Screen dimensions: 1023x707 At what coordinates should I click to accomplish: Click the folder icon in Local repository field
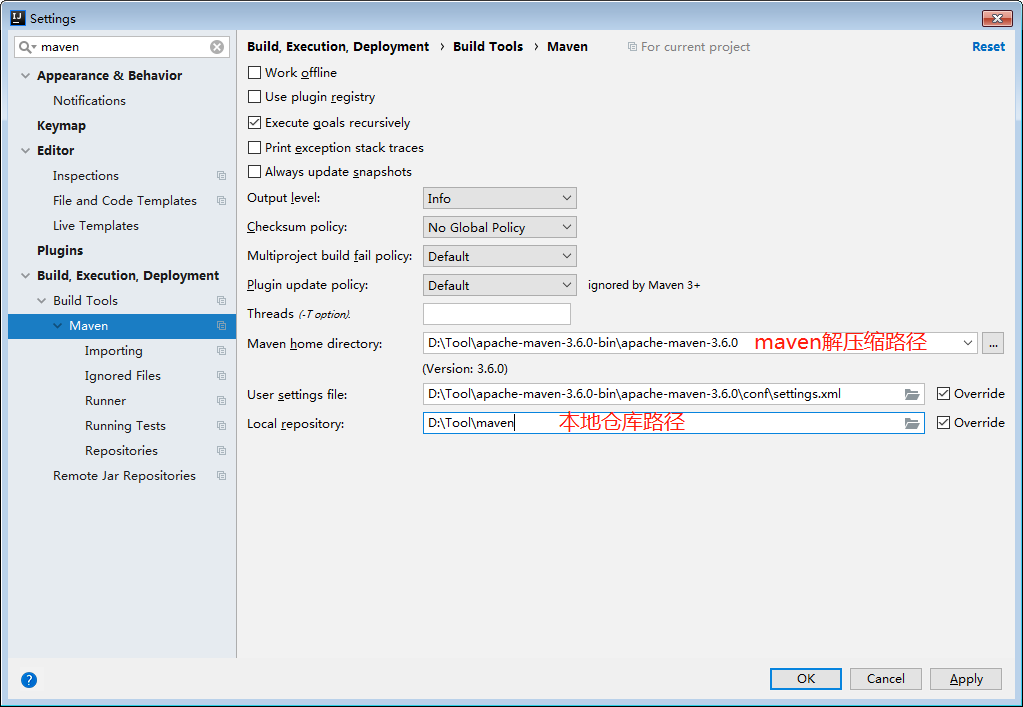[912, 423]
